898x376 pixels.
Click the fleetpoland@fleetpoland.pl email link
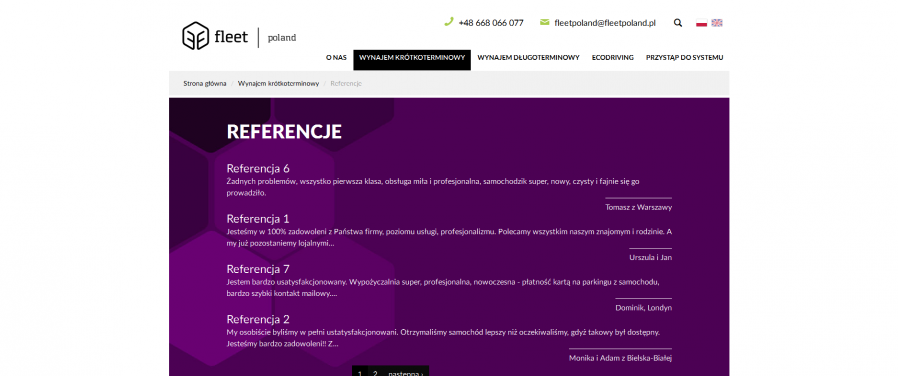coord(605,23)
